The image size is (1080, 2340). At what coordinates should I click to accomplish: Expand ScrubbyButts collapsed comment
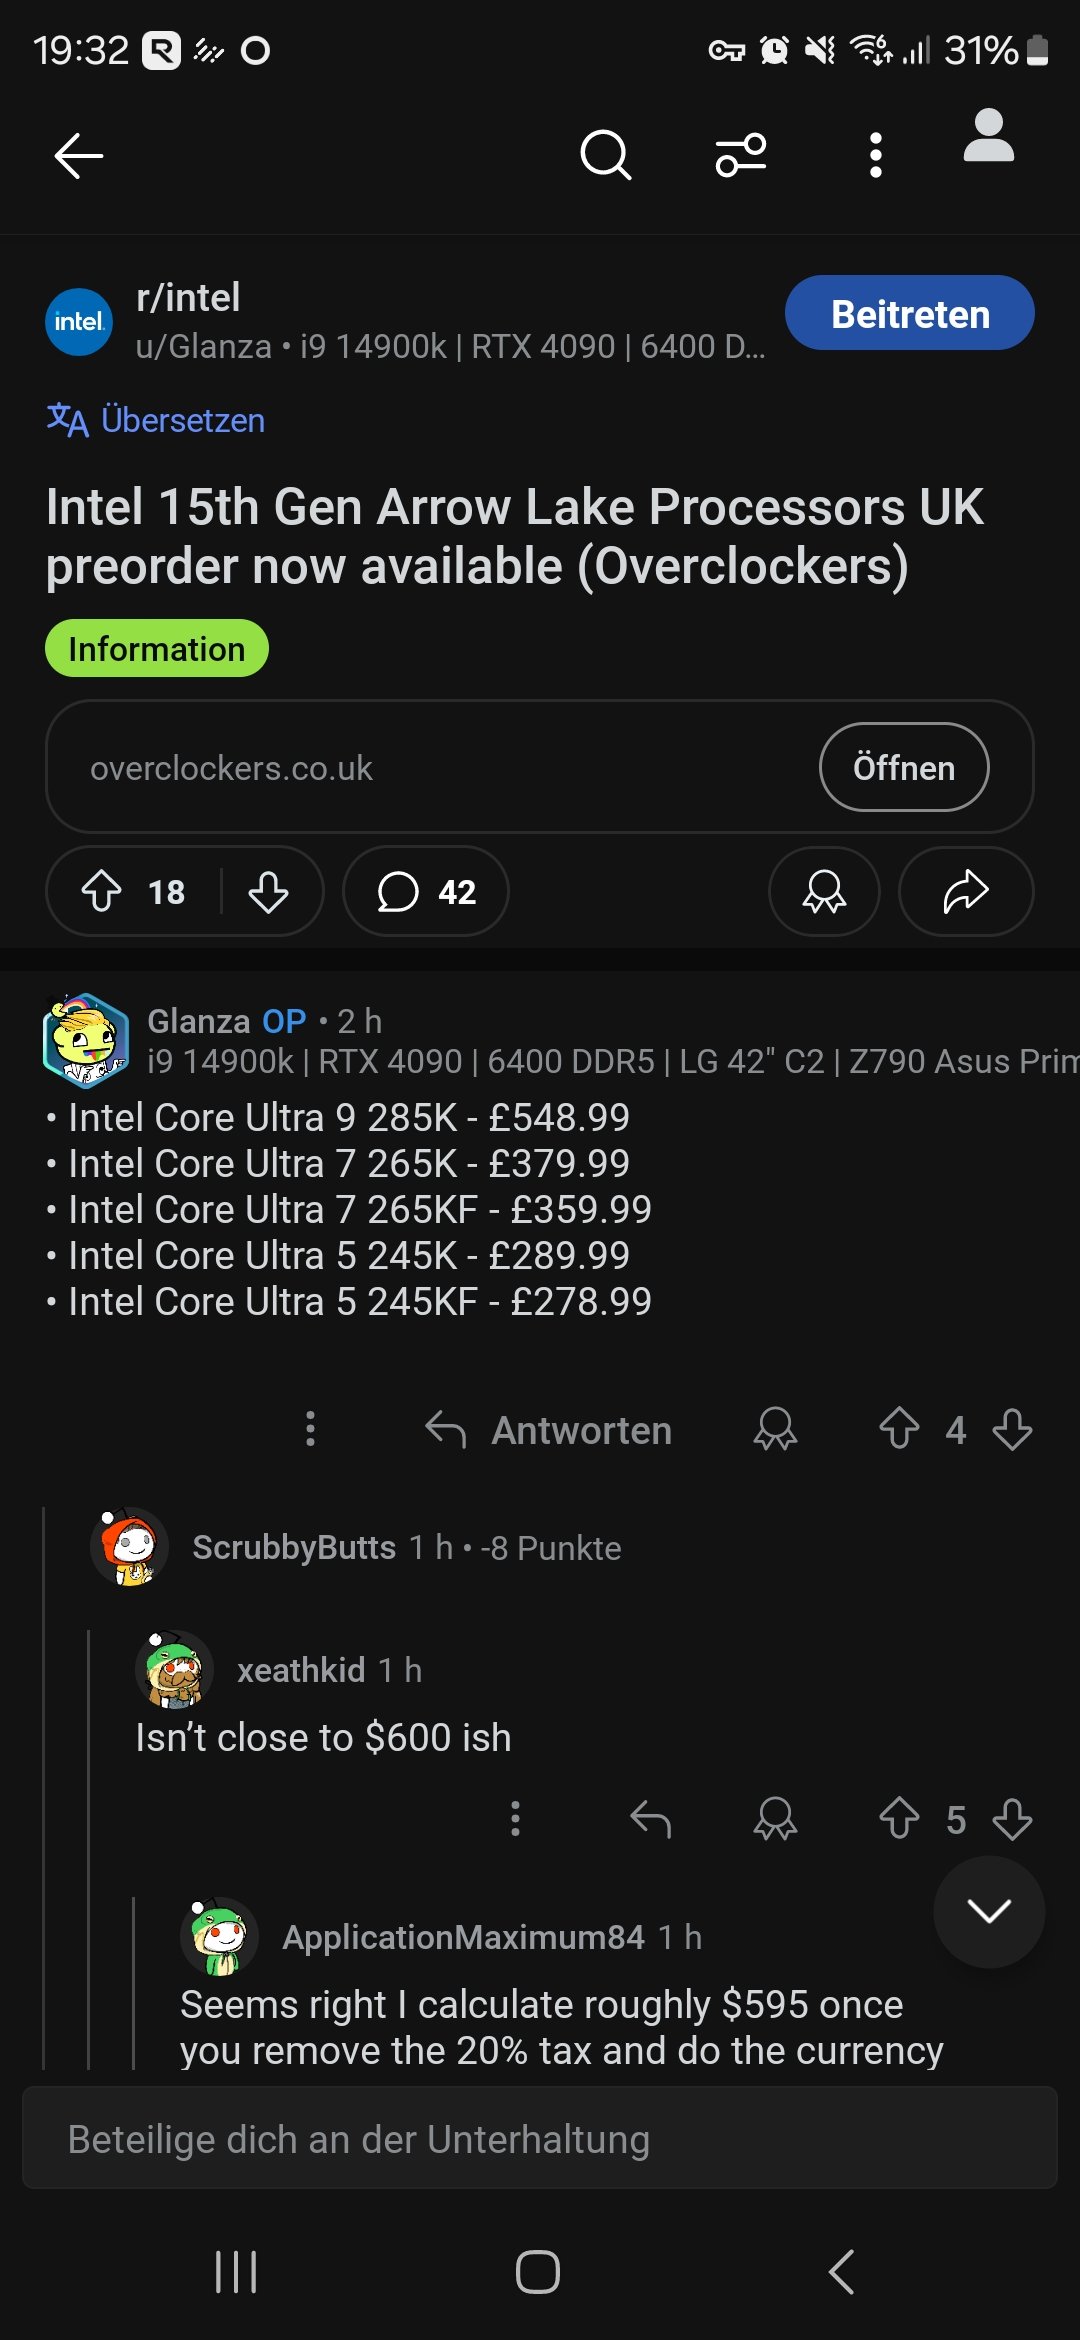406,1548
